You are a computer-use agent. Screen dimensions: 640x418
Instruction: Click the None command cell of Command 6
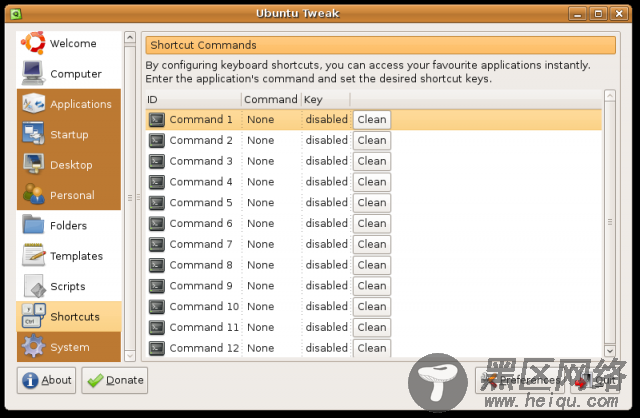coord(260,224)
